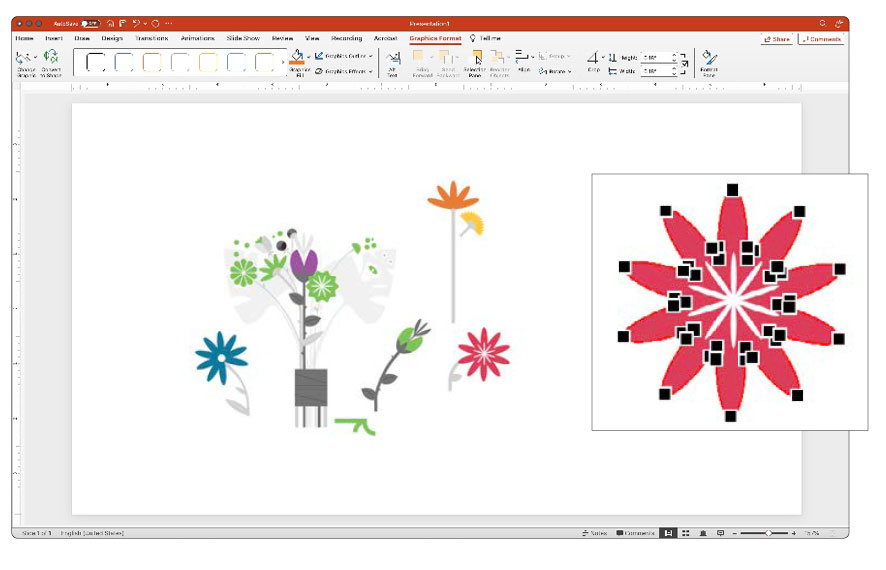Click the Change Graphic icon
The height and width of the screenshot is (570, 886).
[23, 58]
